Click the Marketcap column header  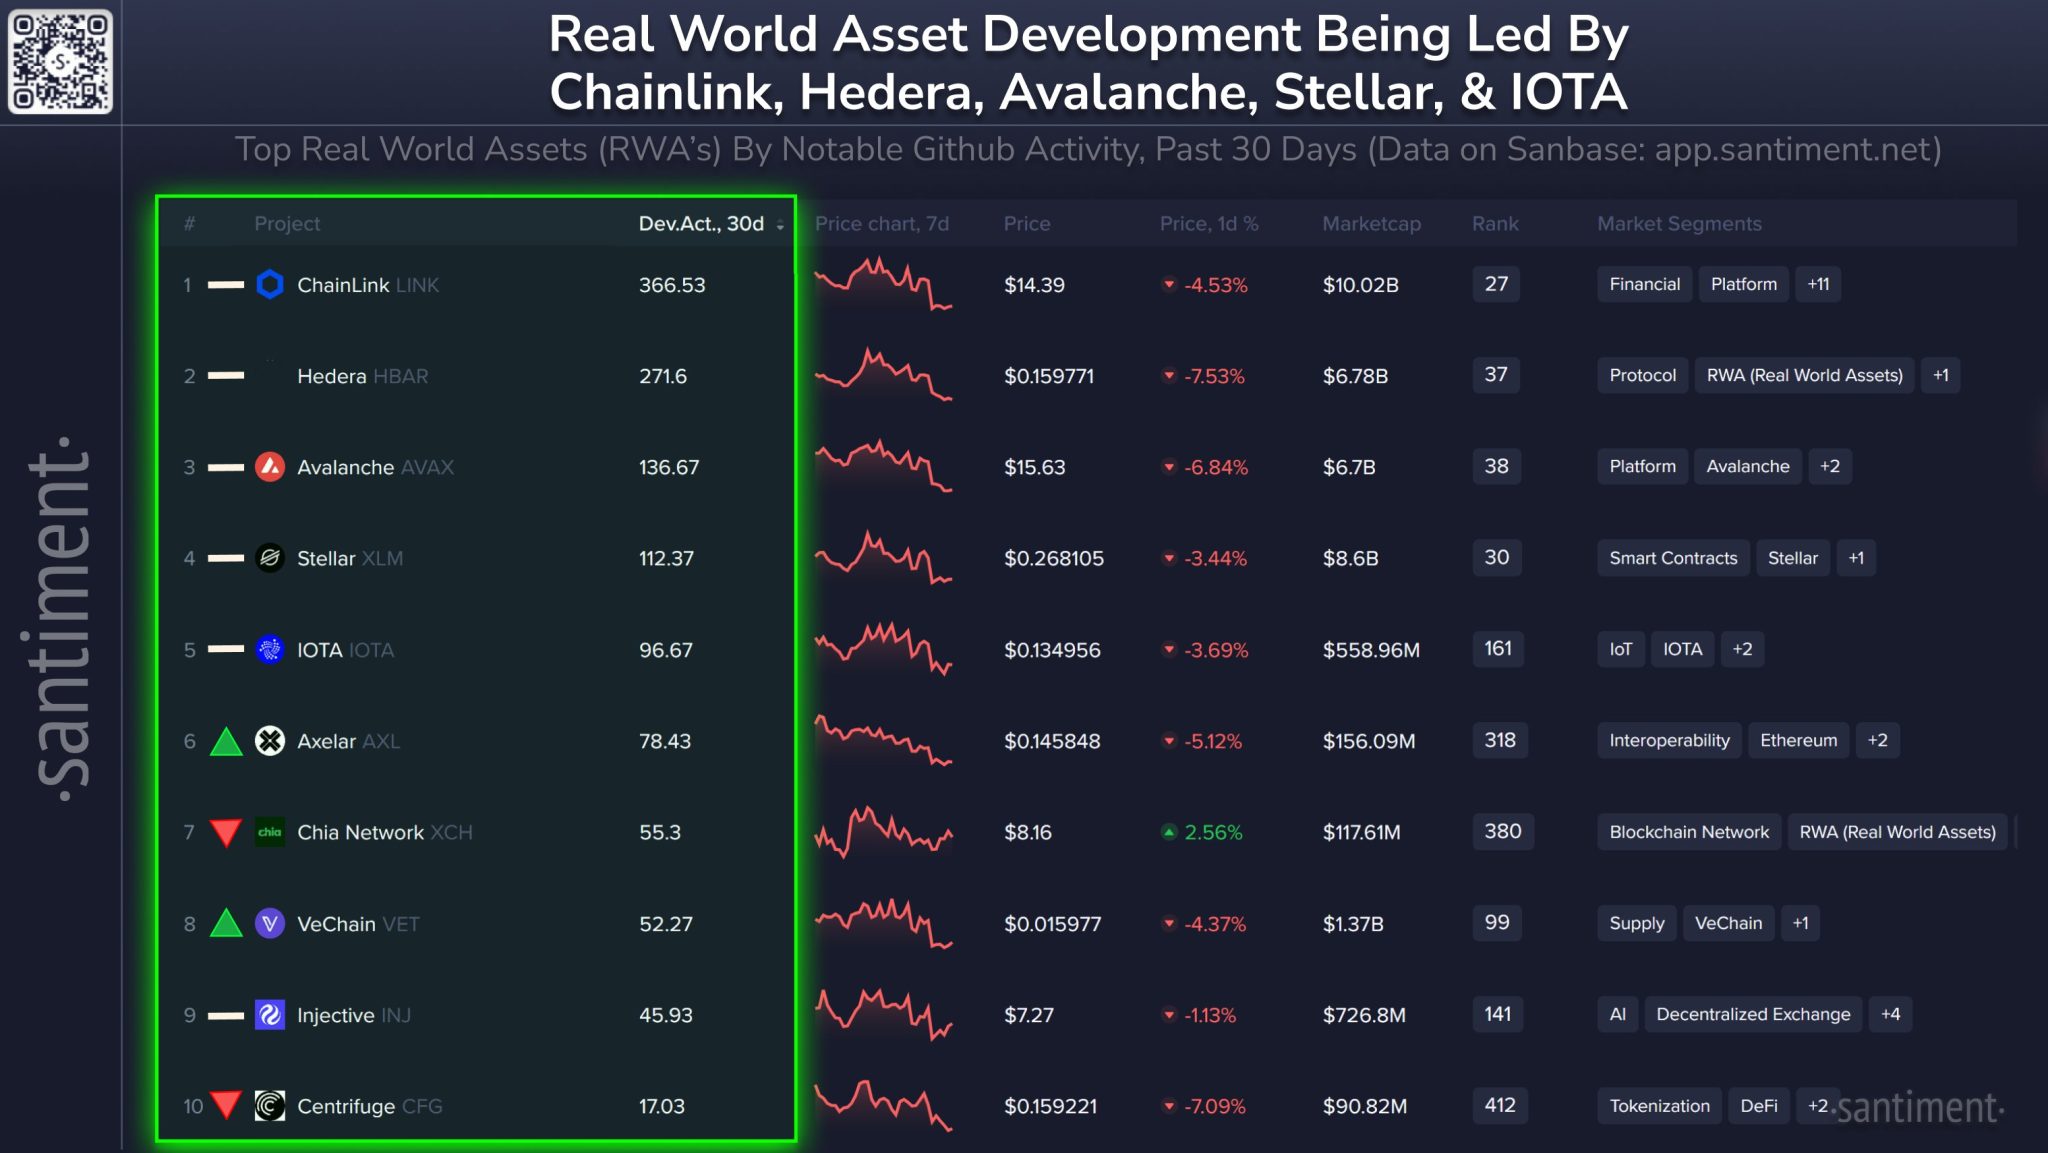coord(1371,224)
